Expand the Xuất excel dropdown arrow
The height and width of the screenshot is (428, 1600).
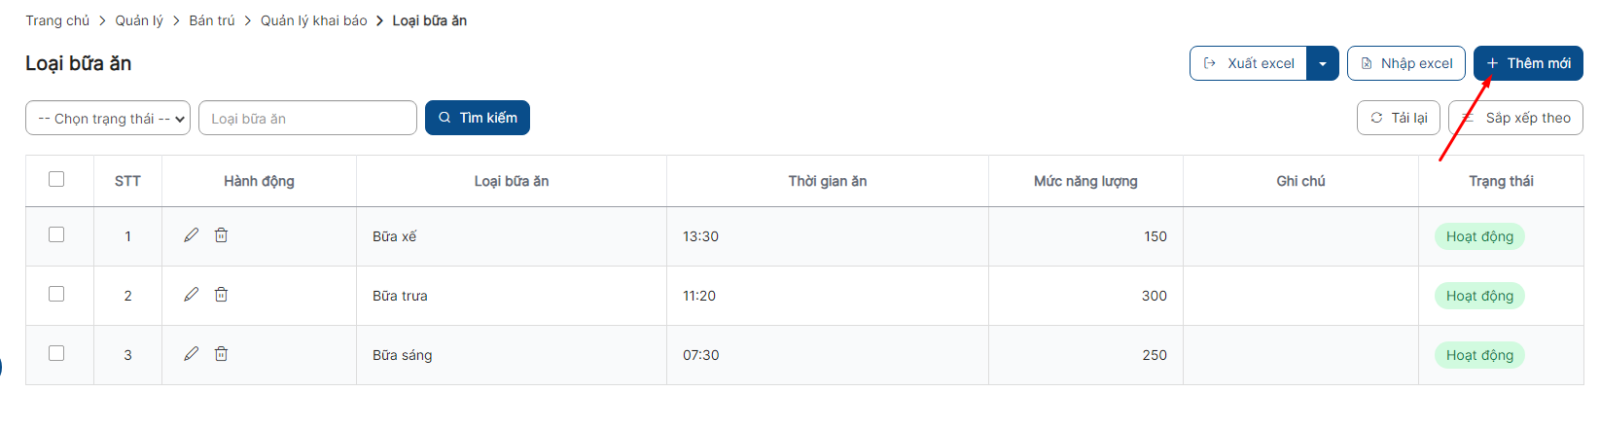pyautogui.click(x=1322, y=63)
